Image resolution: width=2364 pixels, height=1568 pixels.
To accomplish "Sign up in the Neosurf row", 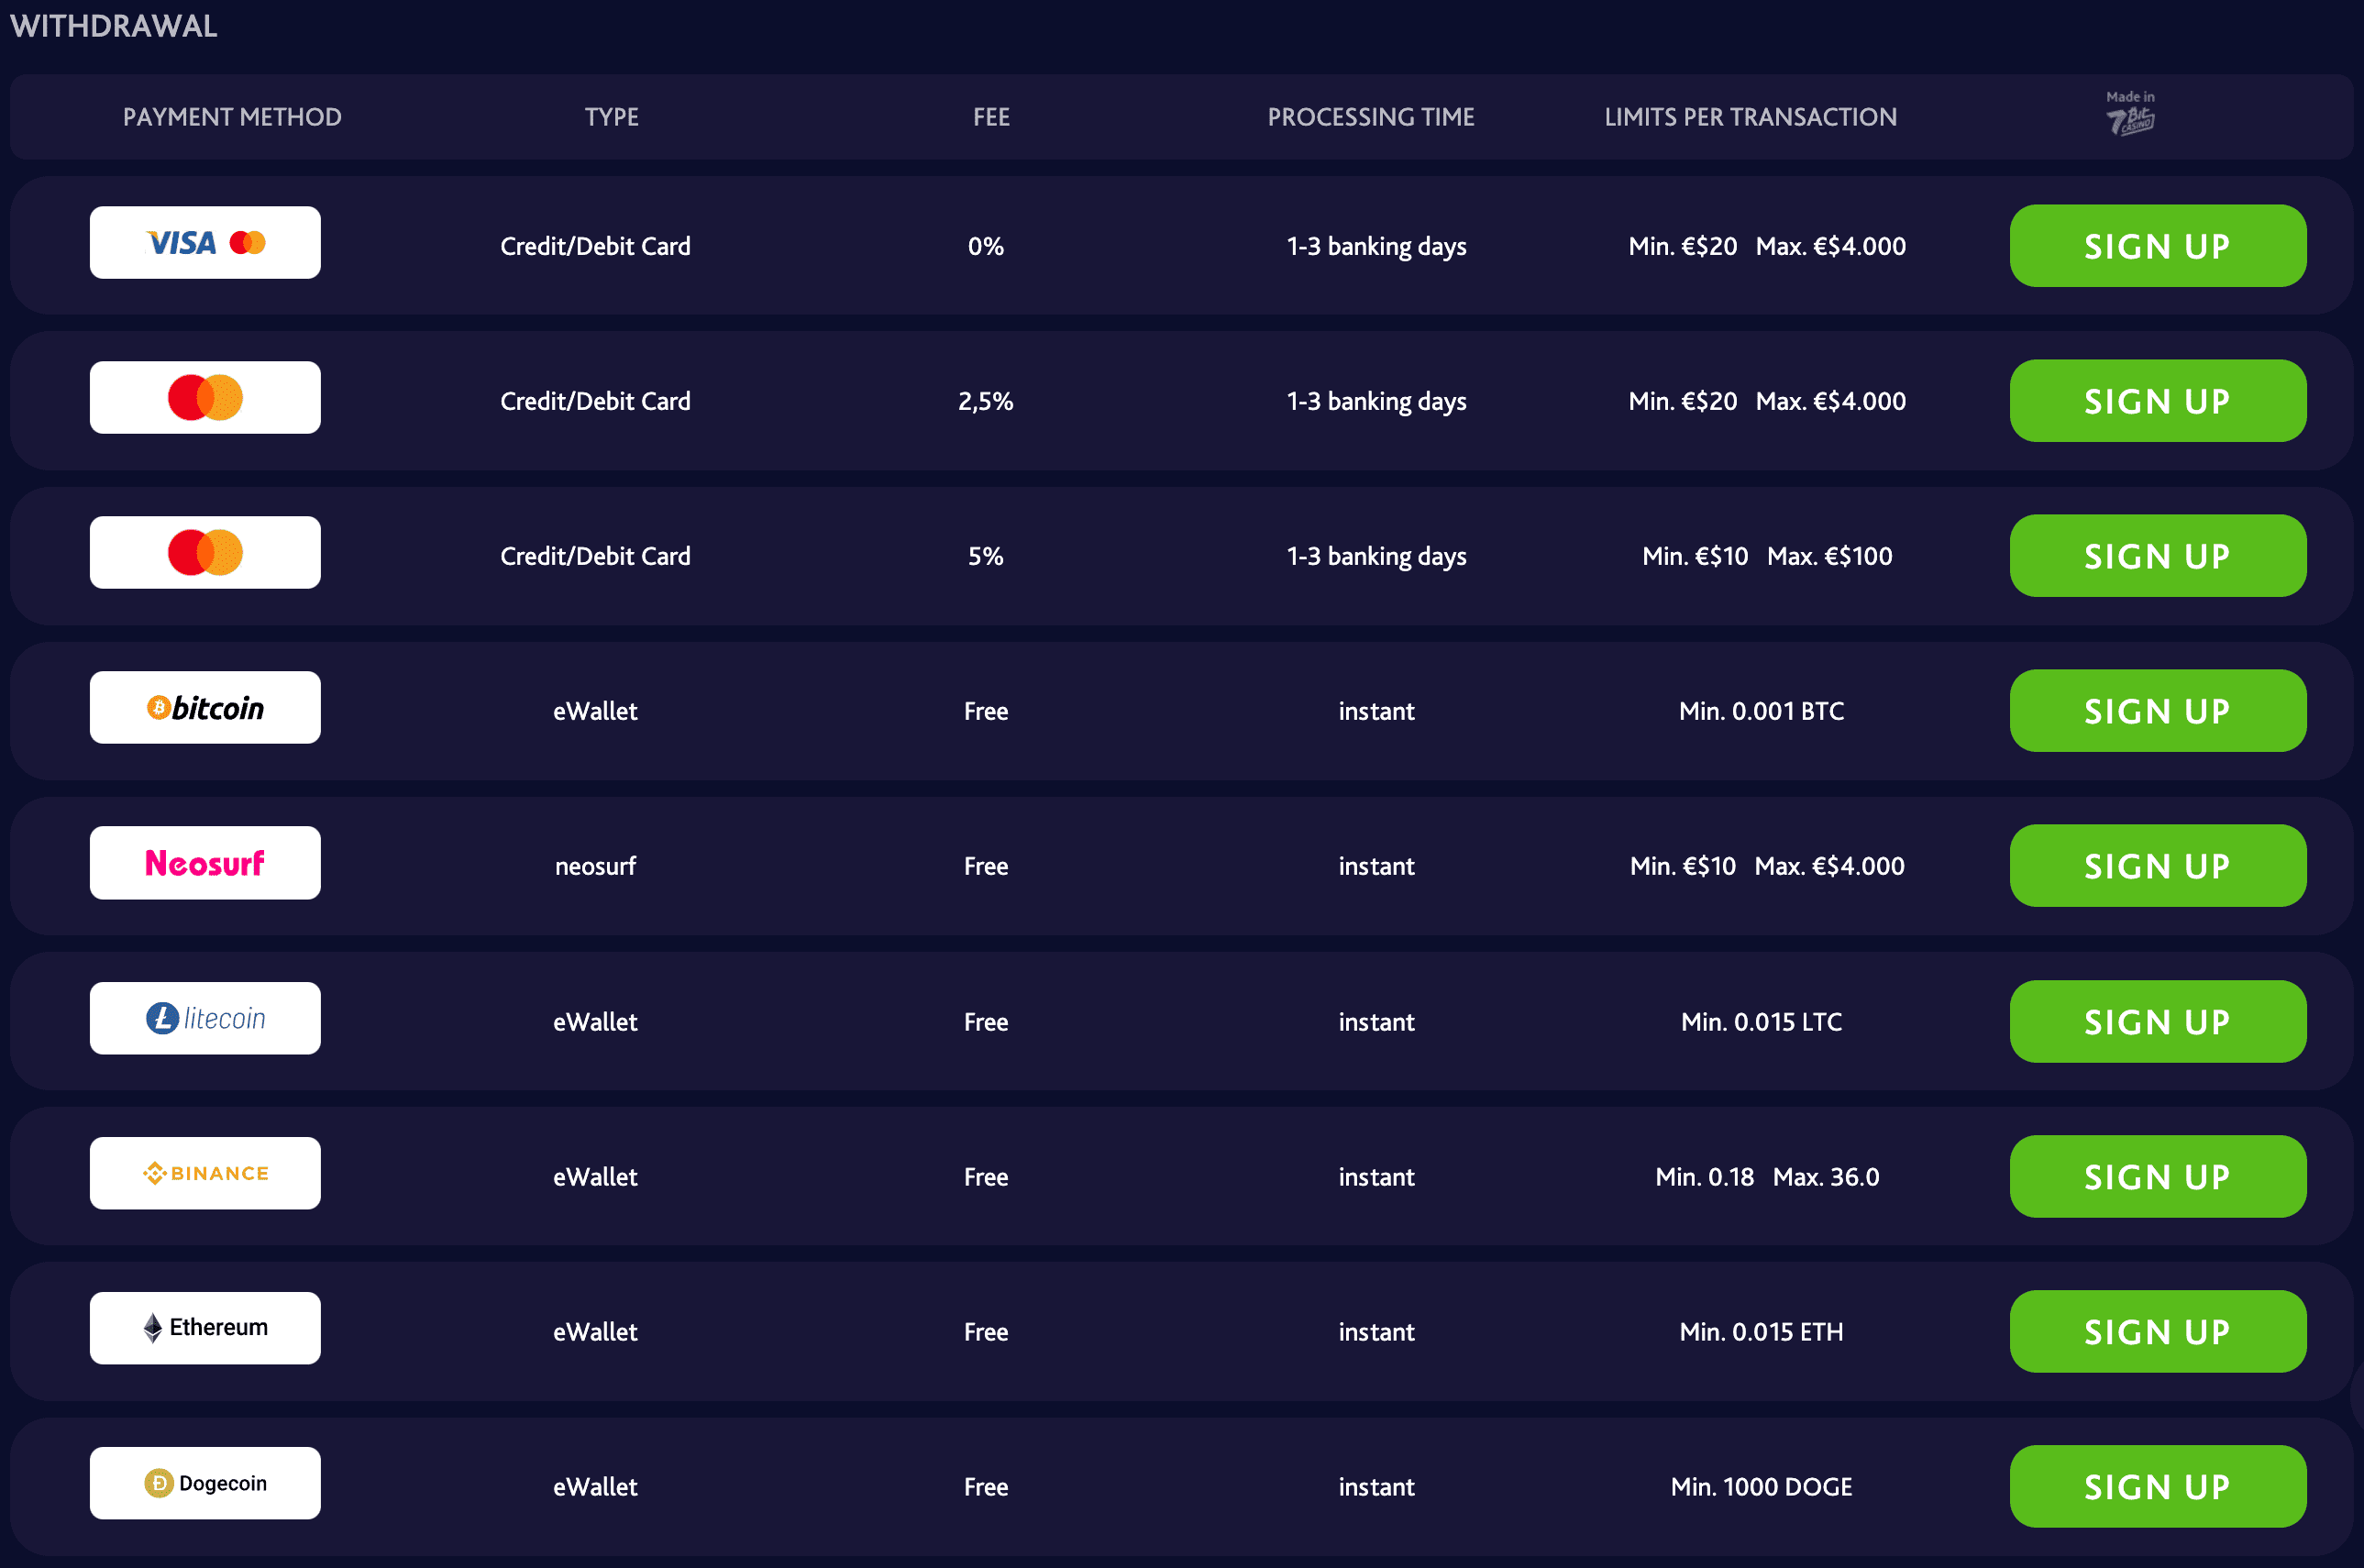I will (x=2158, y=866).
